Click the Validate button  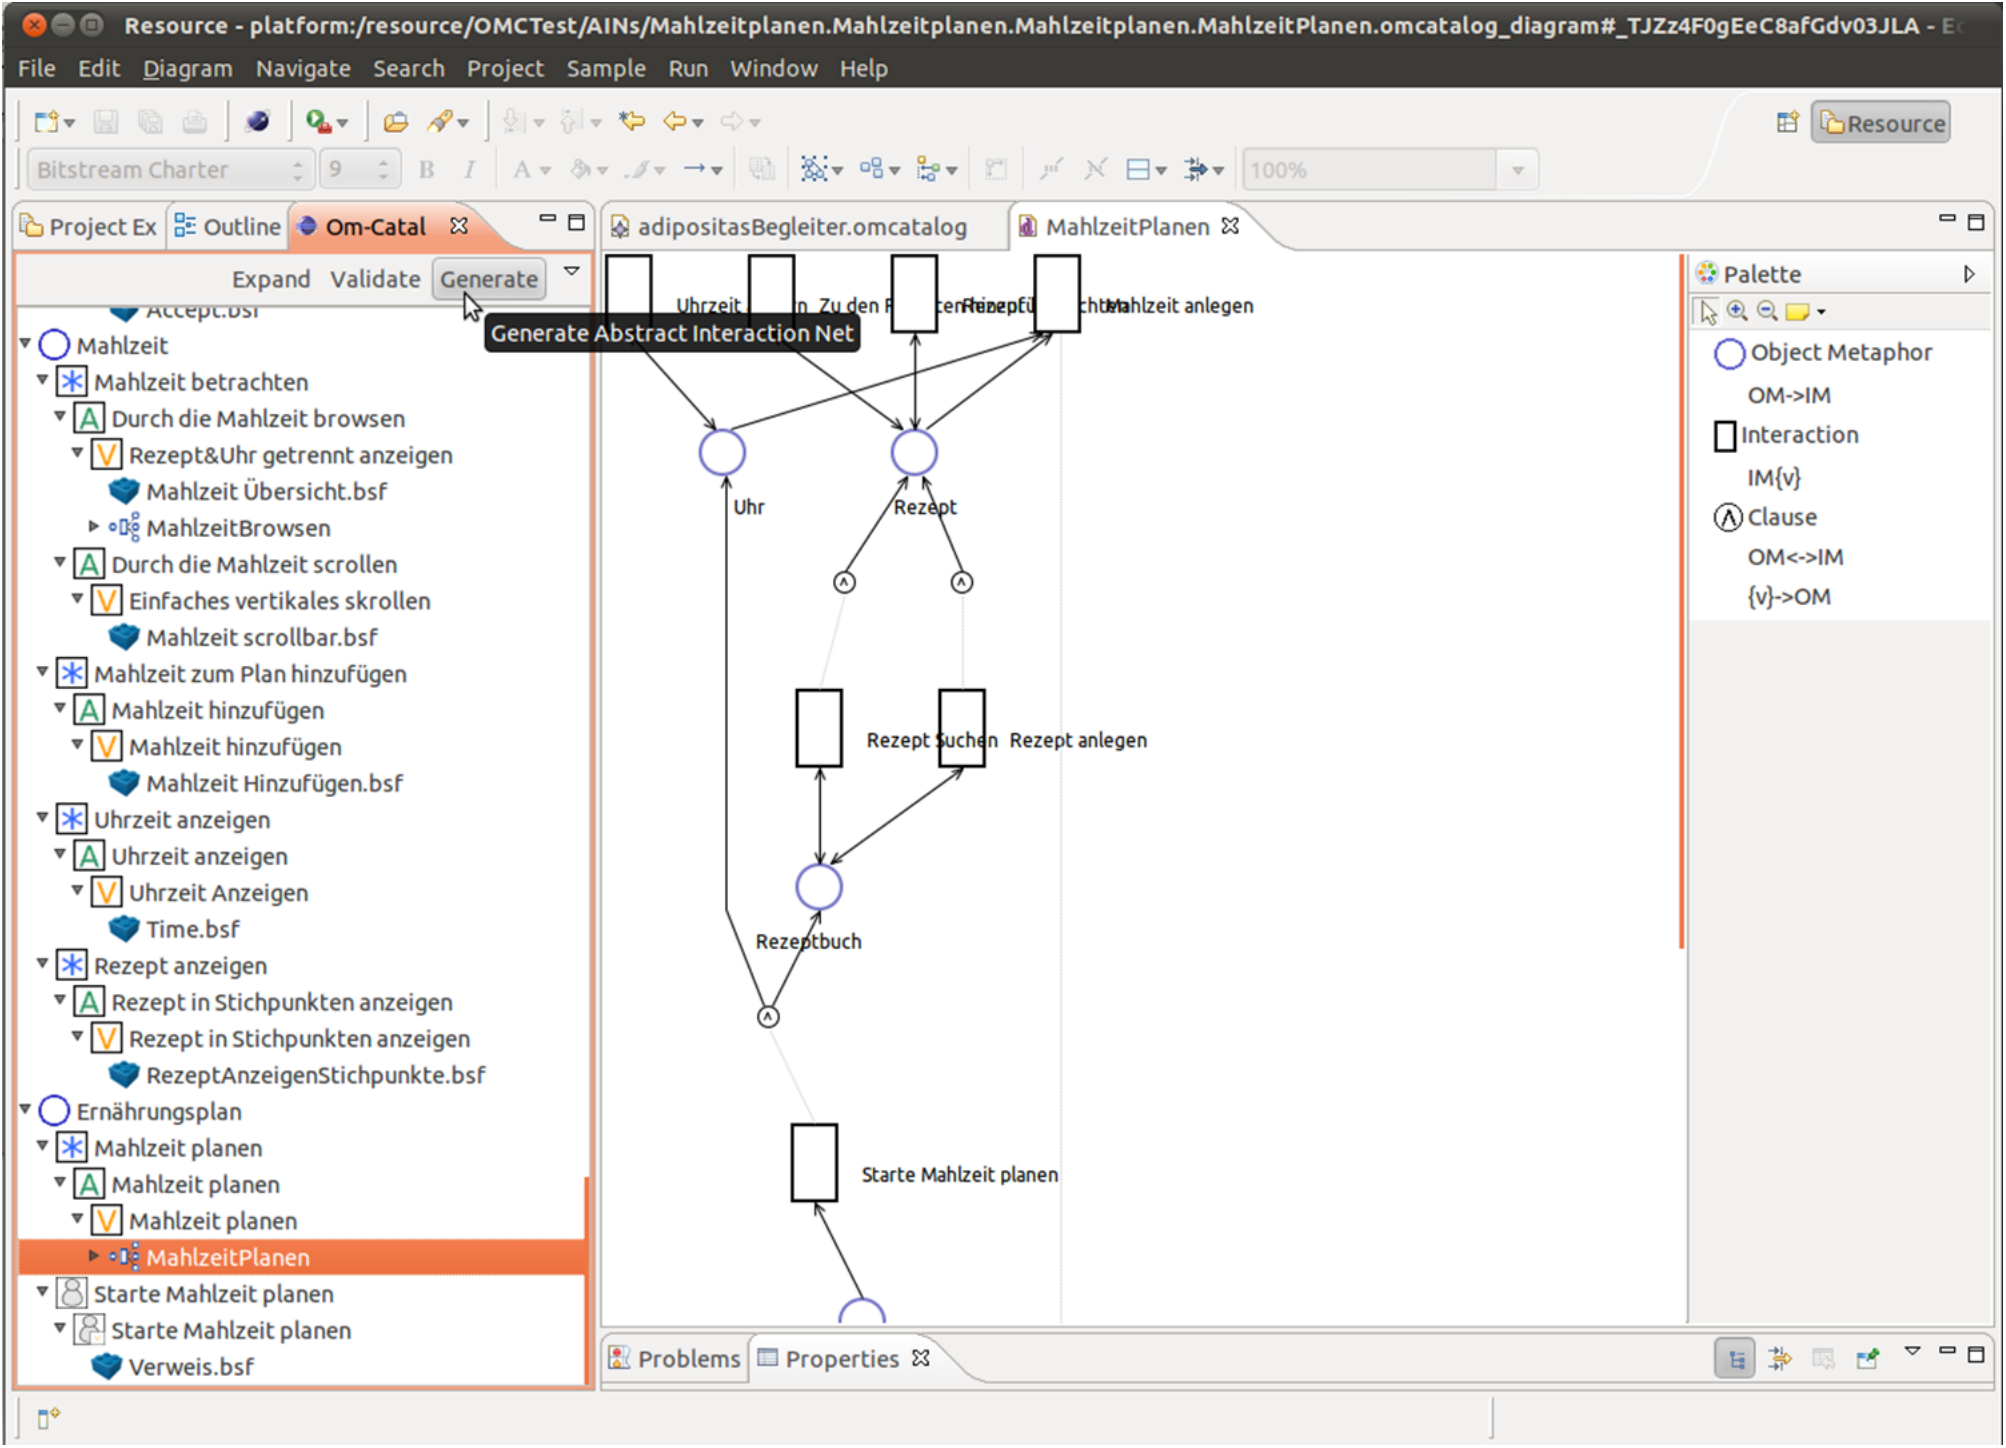(375, 279)
